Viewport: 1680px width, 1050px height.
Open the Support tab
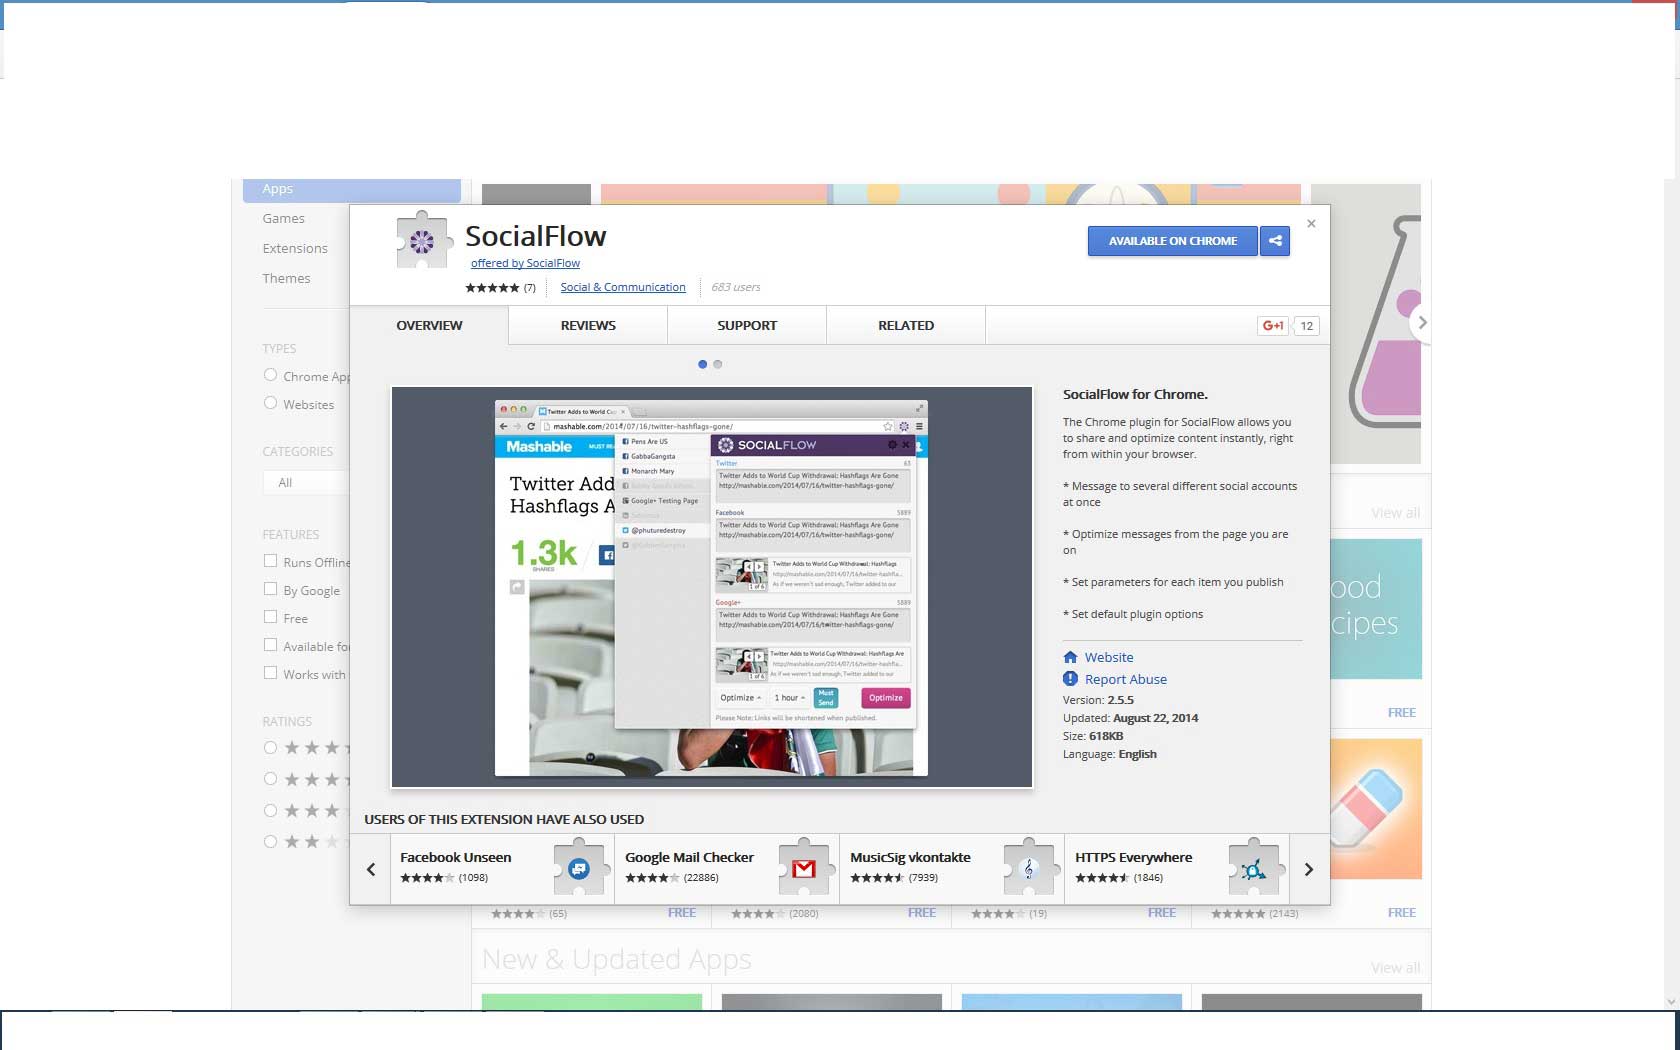[x=747, y=326]
